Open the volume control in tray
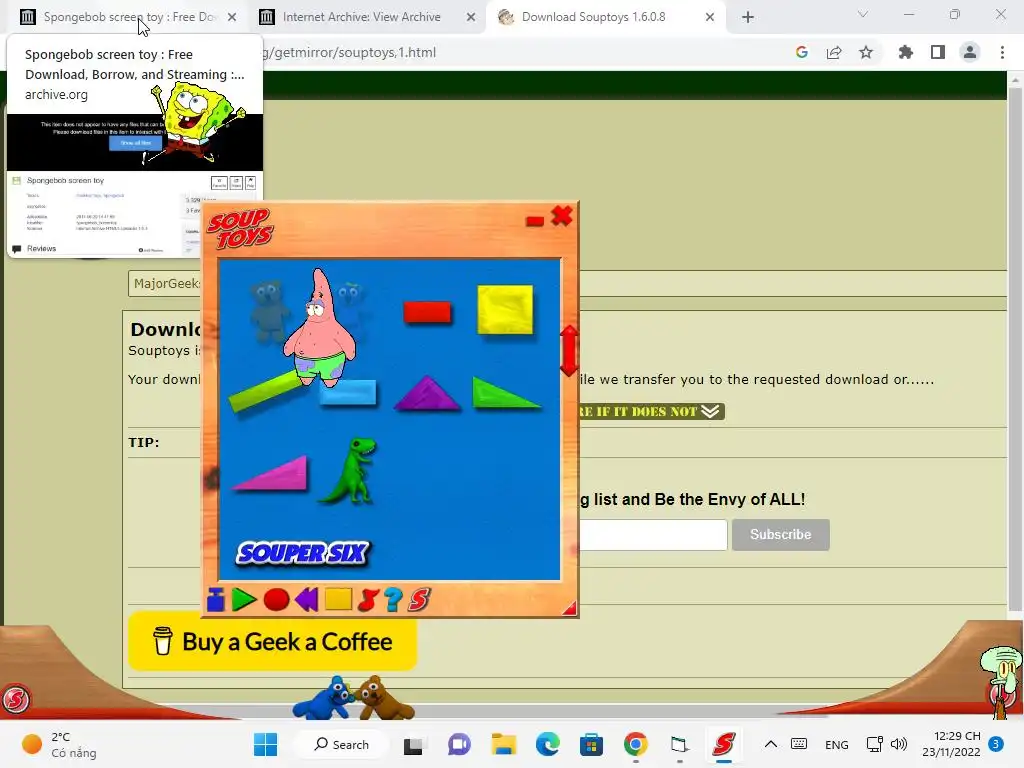The width and height of the screenshot is (1024, 768). pyautogui.click(x=899, y=744)
